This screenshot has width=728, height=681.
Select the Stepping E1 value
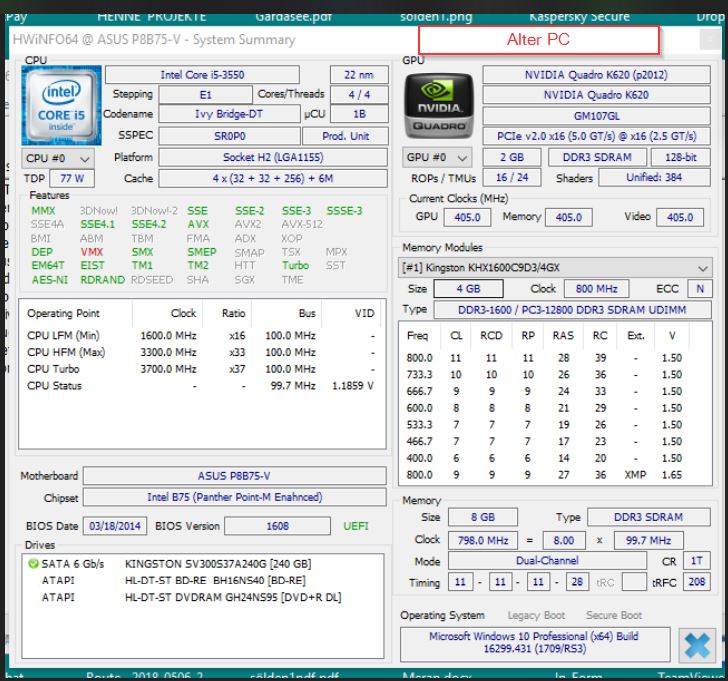[206, 95]
